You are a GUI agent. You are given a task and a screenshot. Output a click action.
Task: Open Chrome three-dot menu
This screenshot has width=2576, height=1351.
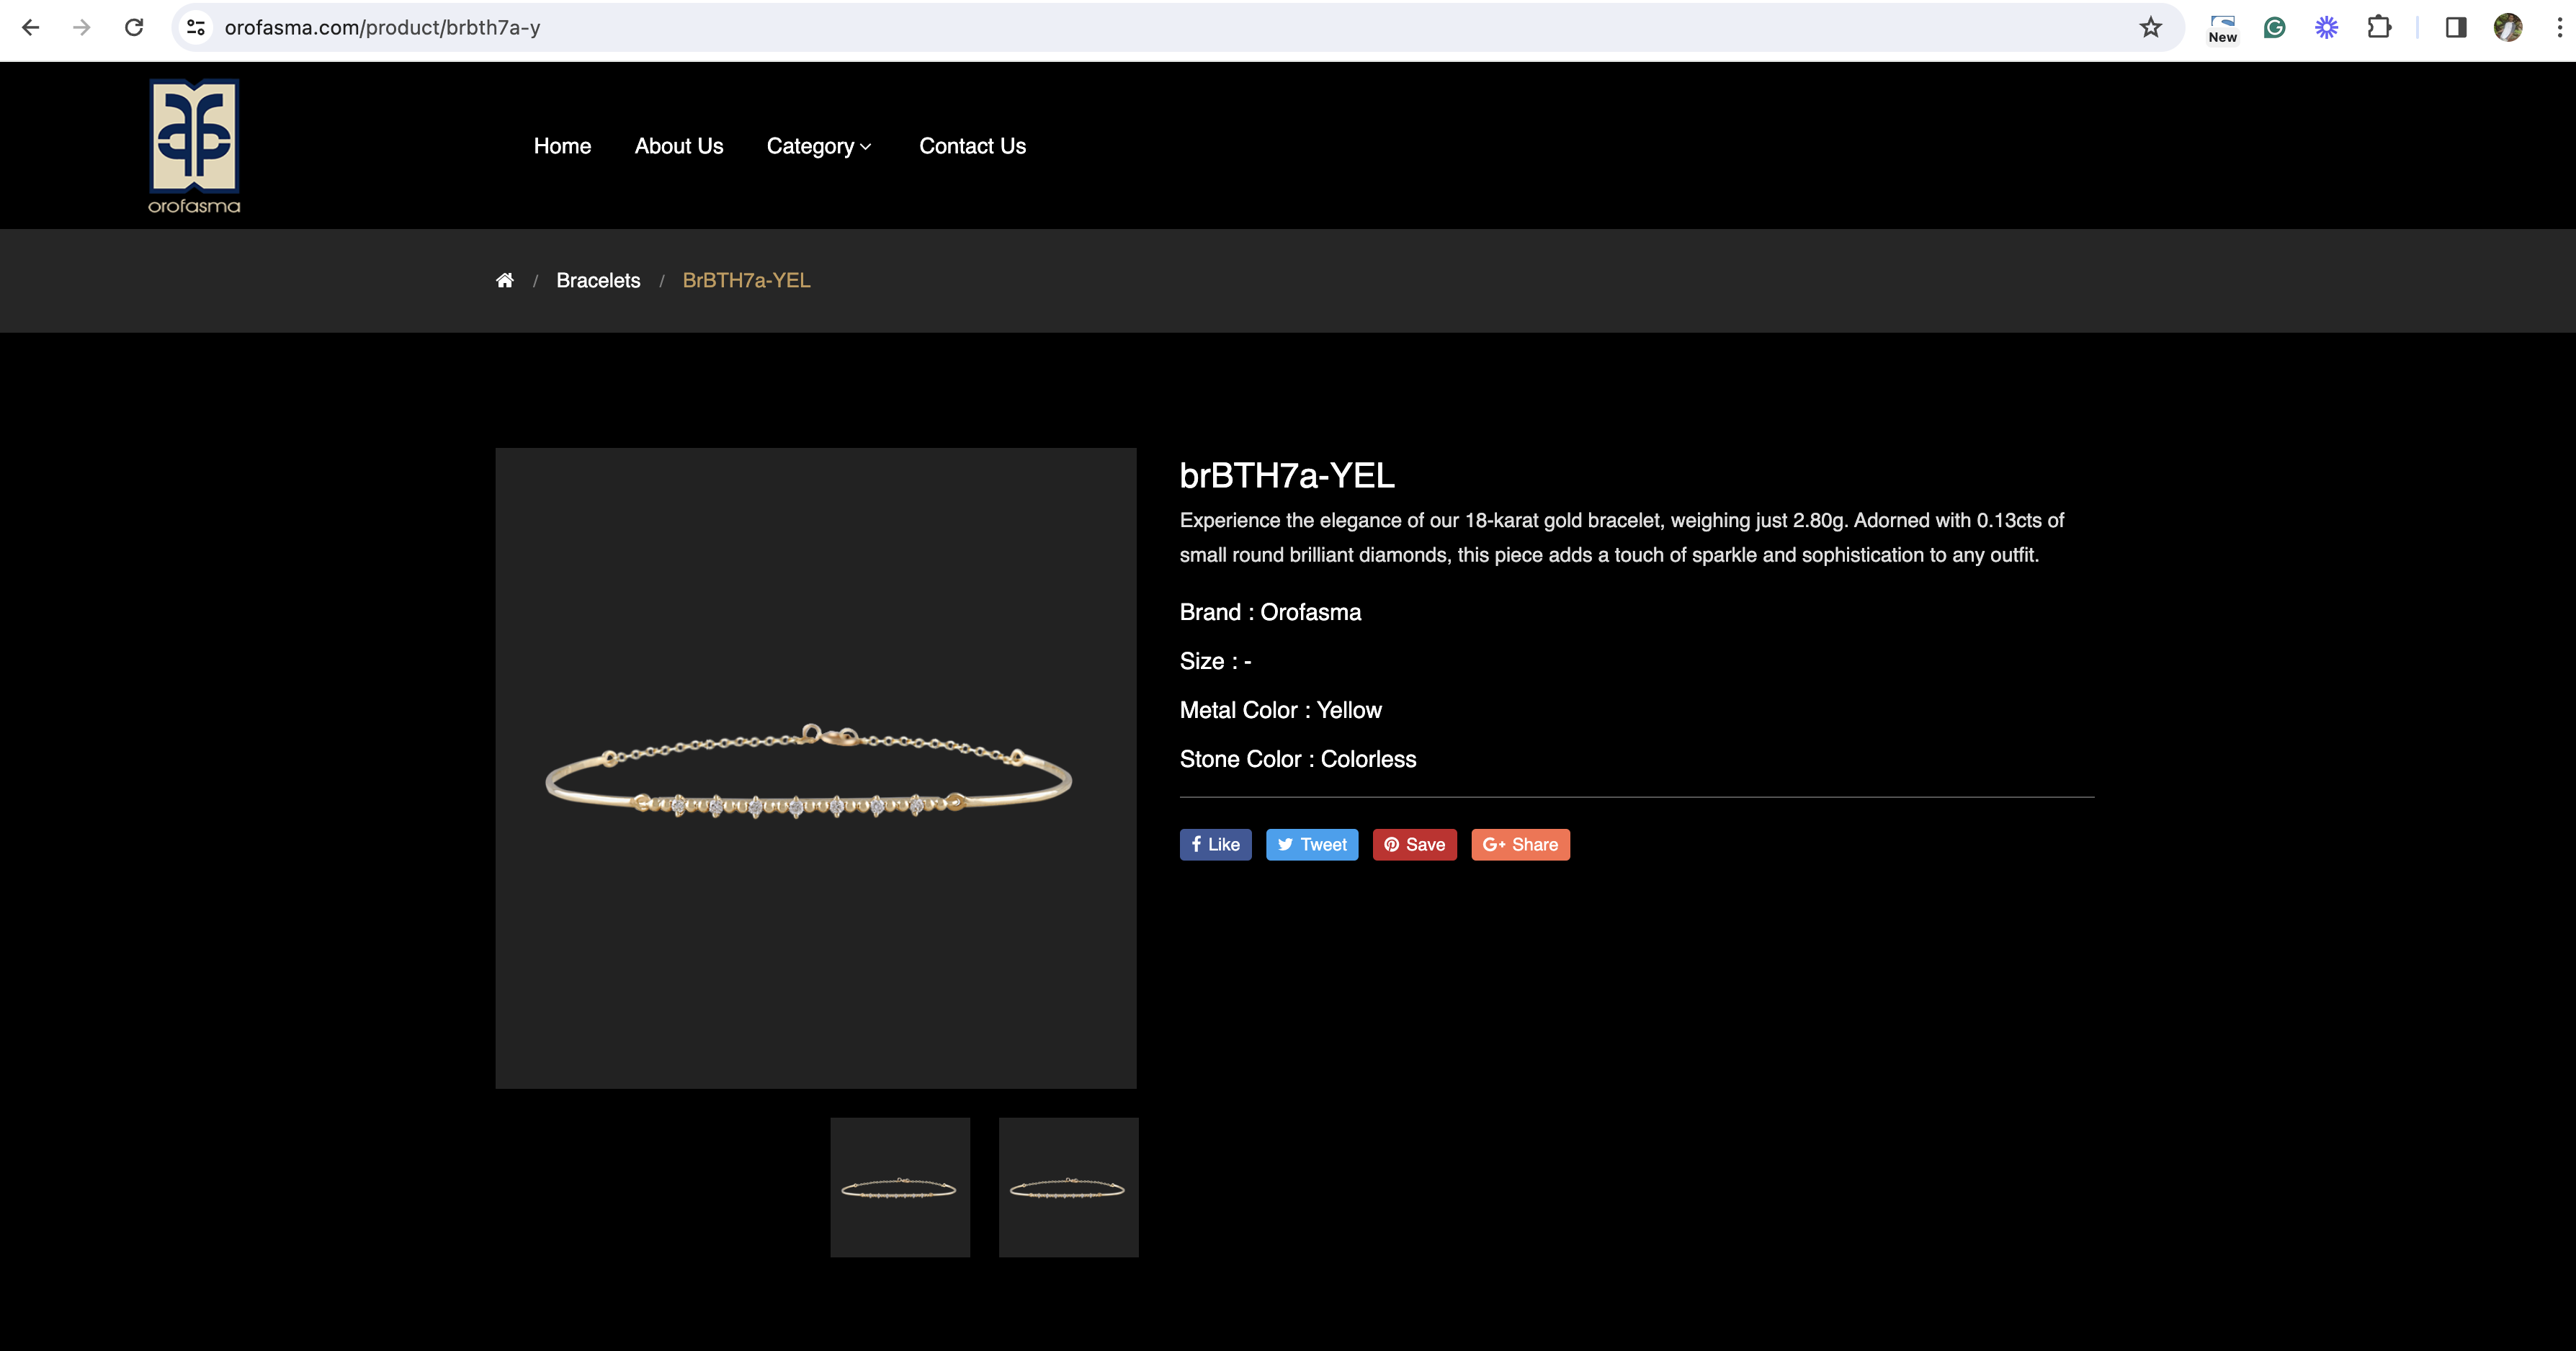coord(2559,27)
